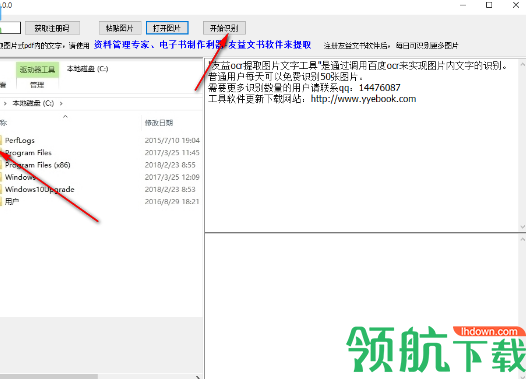Select the 用户 folder

pyautogui.click(x=12, y=202)
